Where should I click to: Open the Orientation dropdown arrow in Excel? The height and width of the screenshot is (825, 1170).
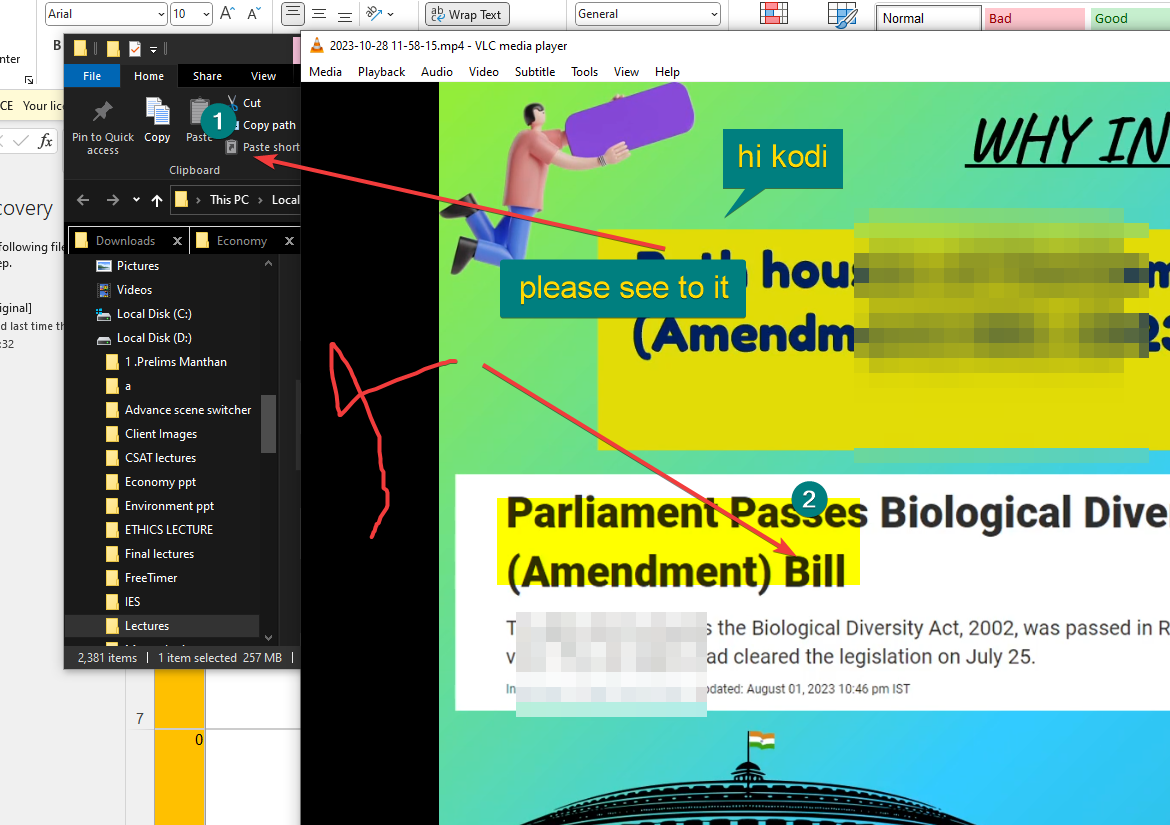[390, 14]
